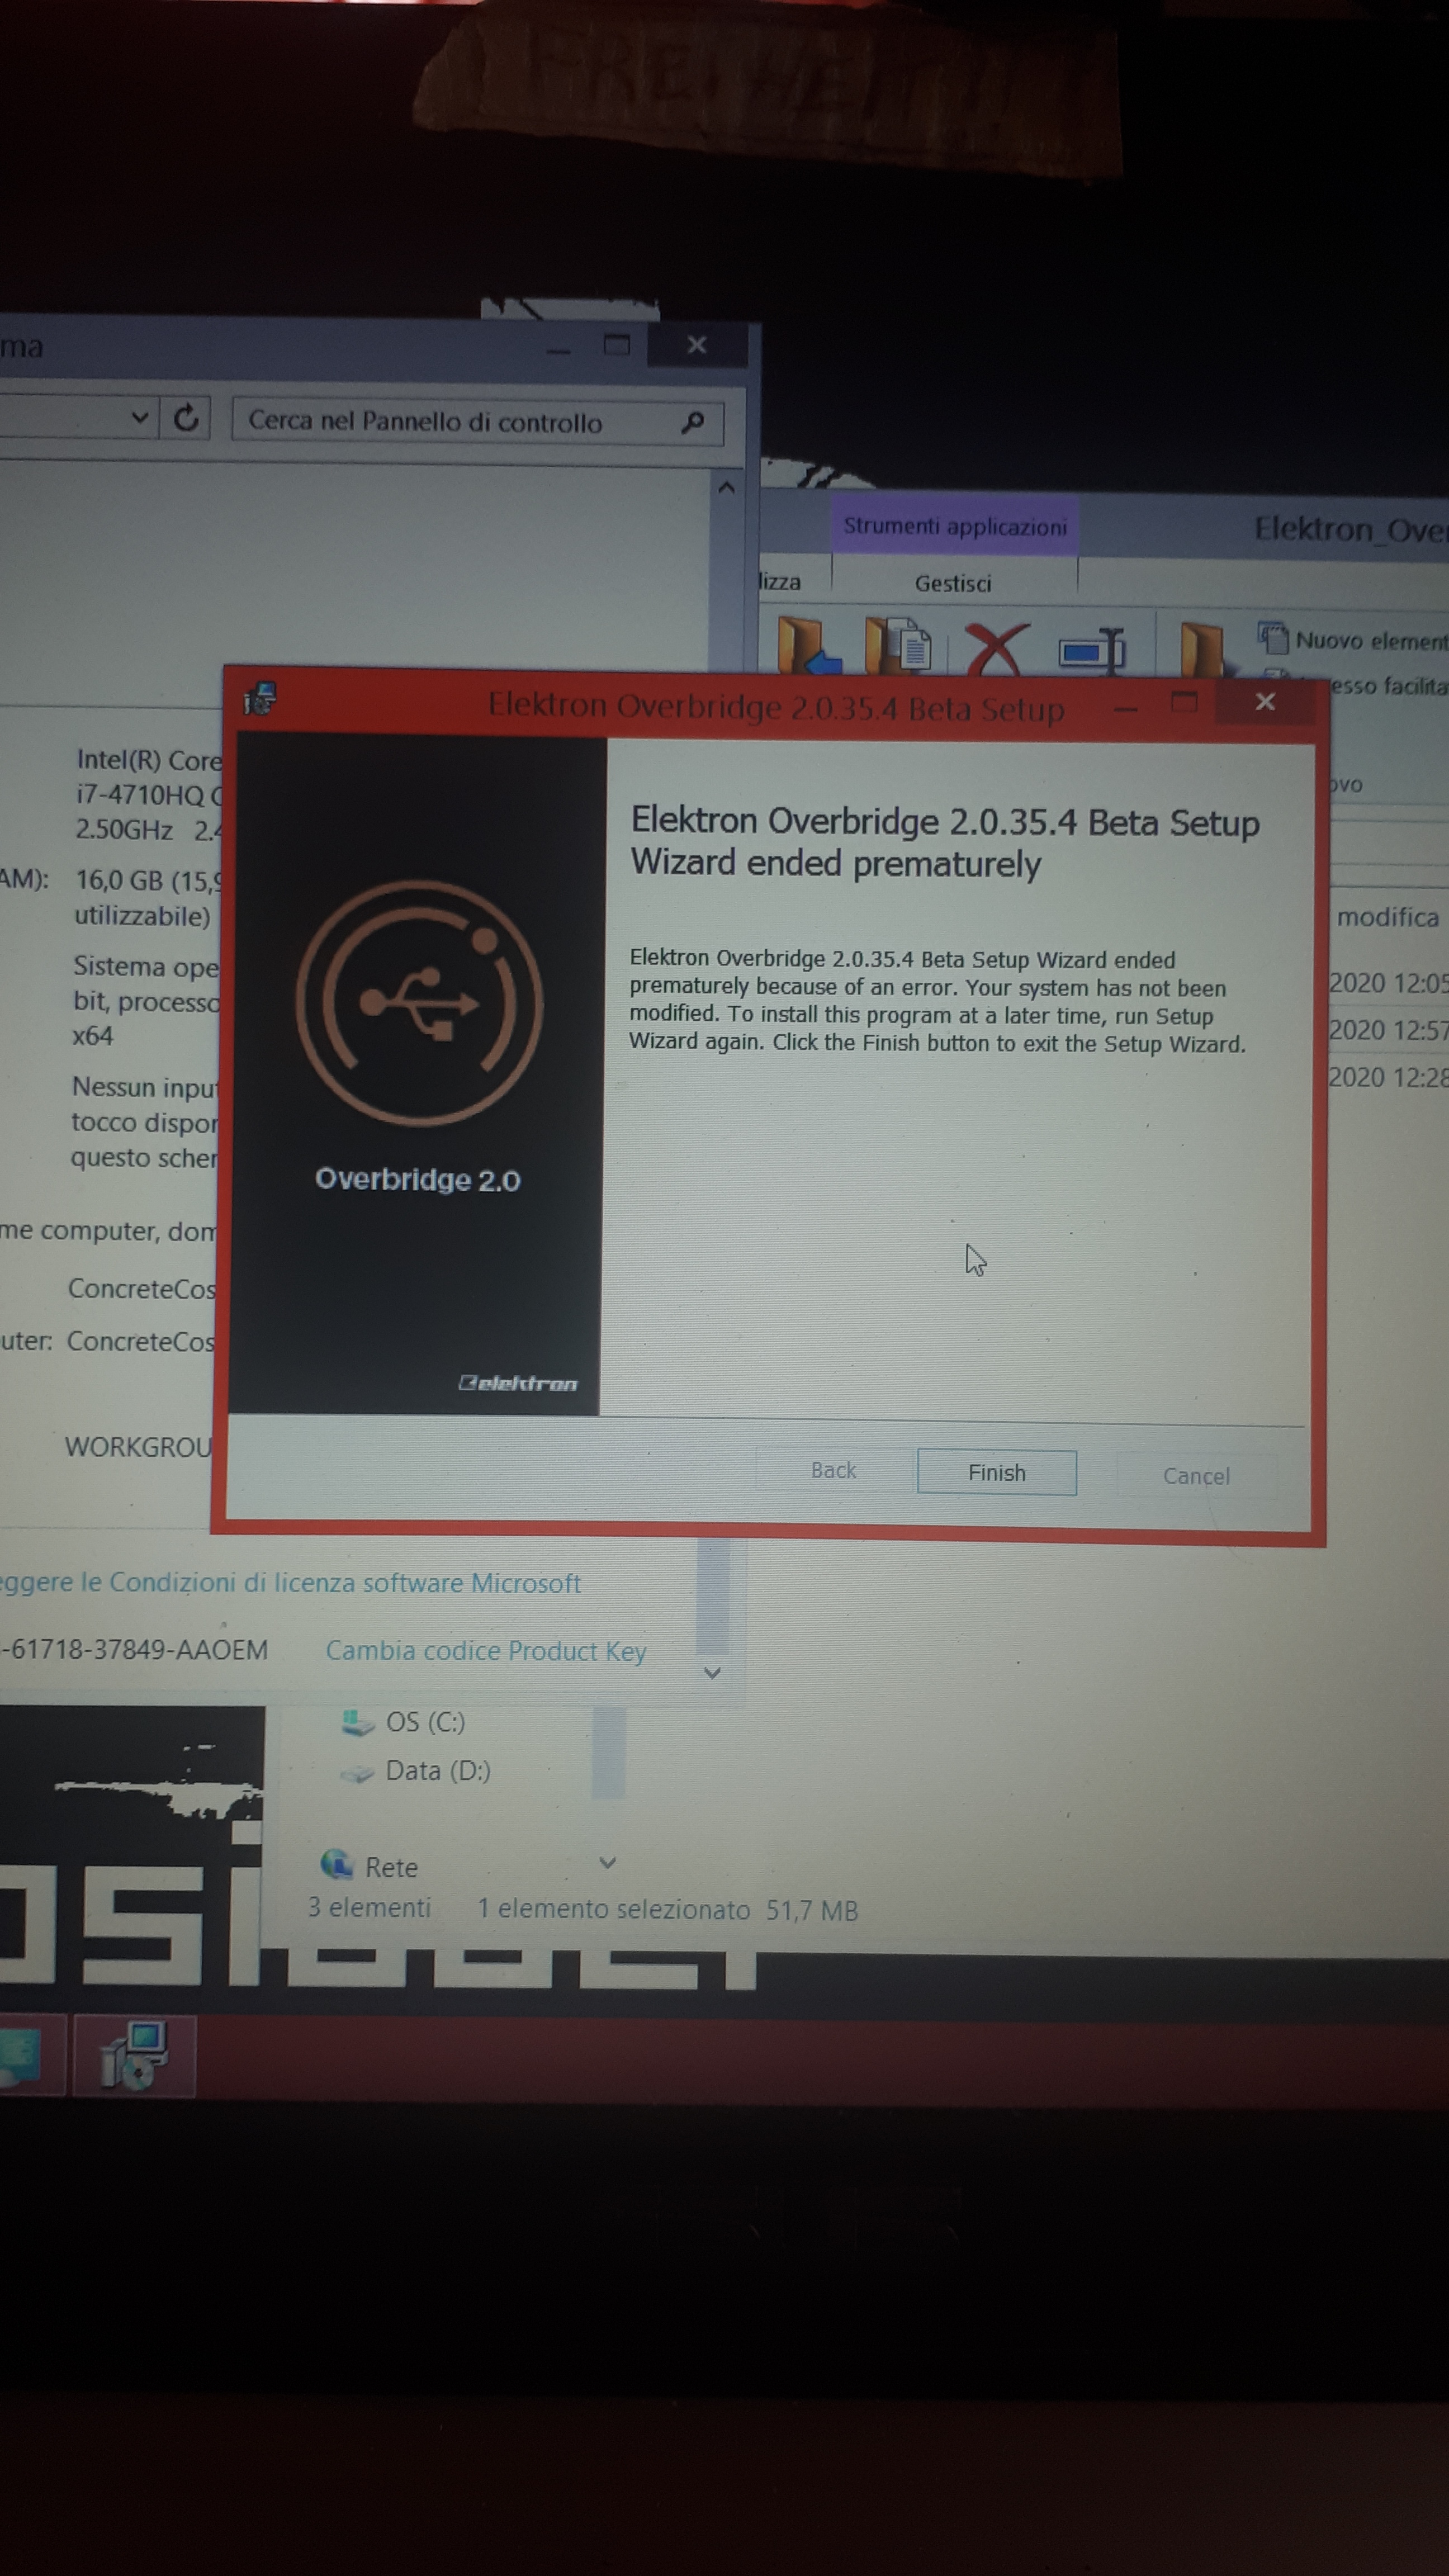Click the Copy to folder icon
This screenshot has height=2576, width=1449.
[x=898, y=644]
